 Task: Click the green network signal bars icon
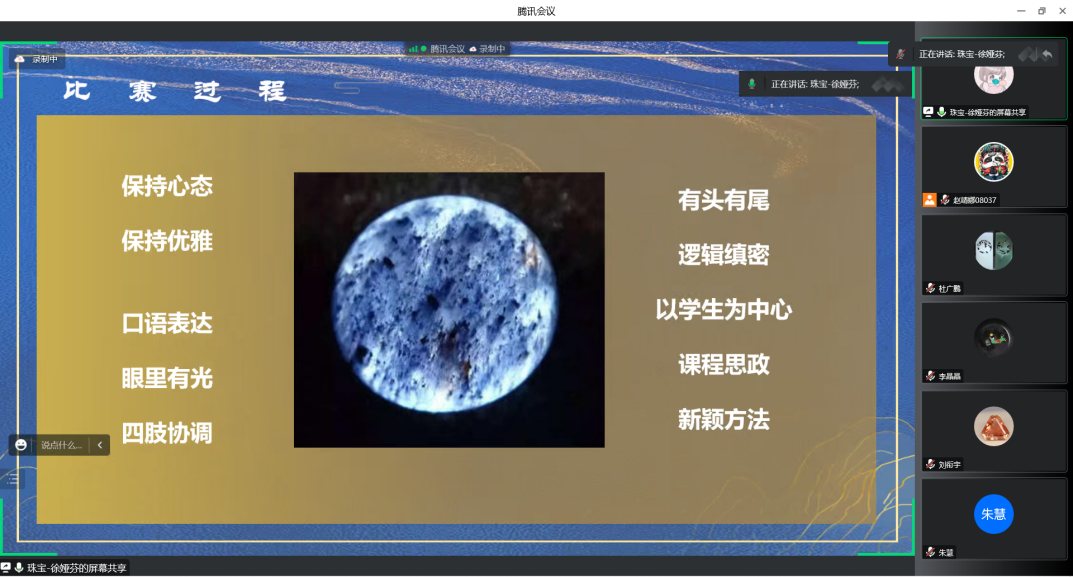coord(413,48)
